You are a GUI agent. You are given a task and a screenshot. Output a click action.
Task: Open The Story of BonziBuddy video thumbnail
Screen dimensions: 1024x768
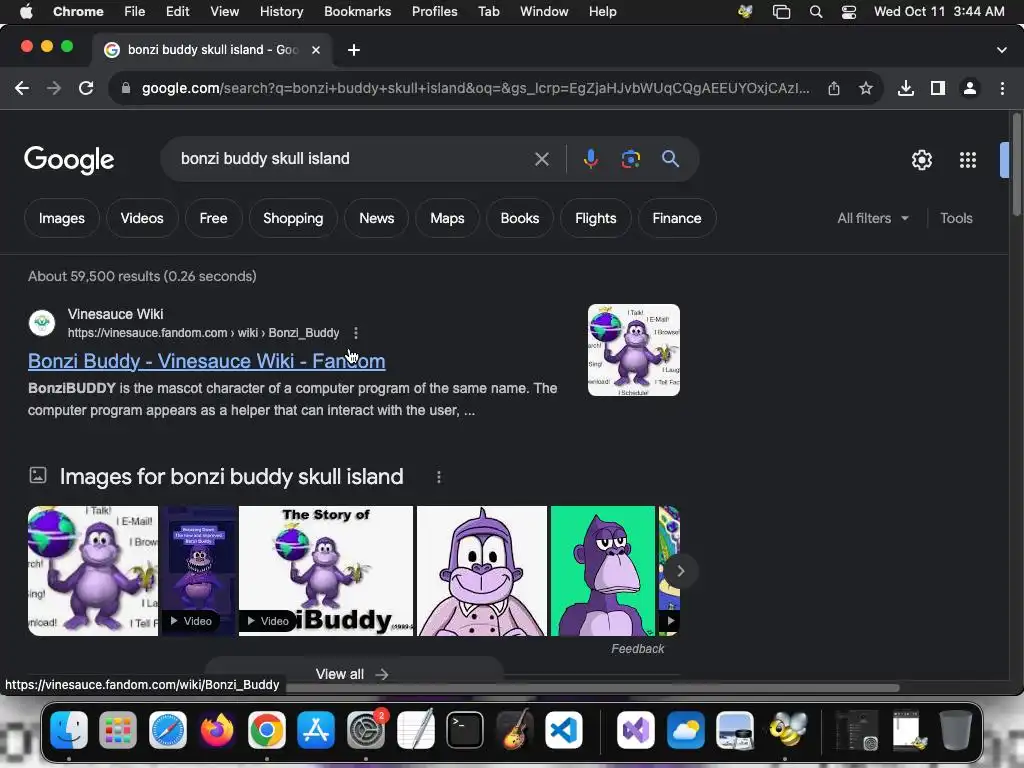pyautogui.click(x=326, y=571)
